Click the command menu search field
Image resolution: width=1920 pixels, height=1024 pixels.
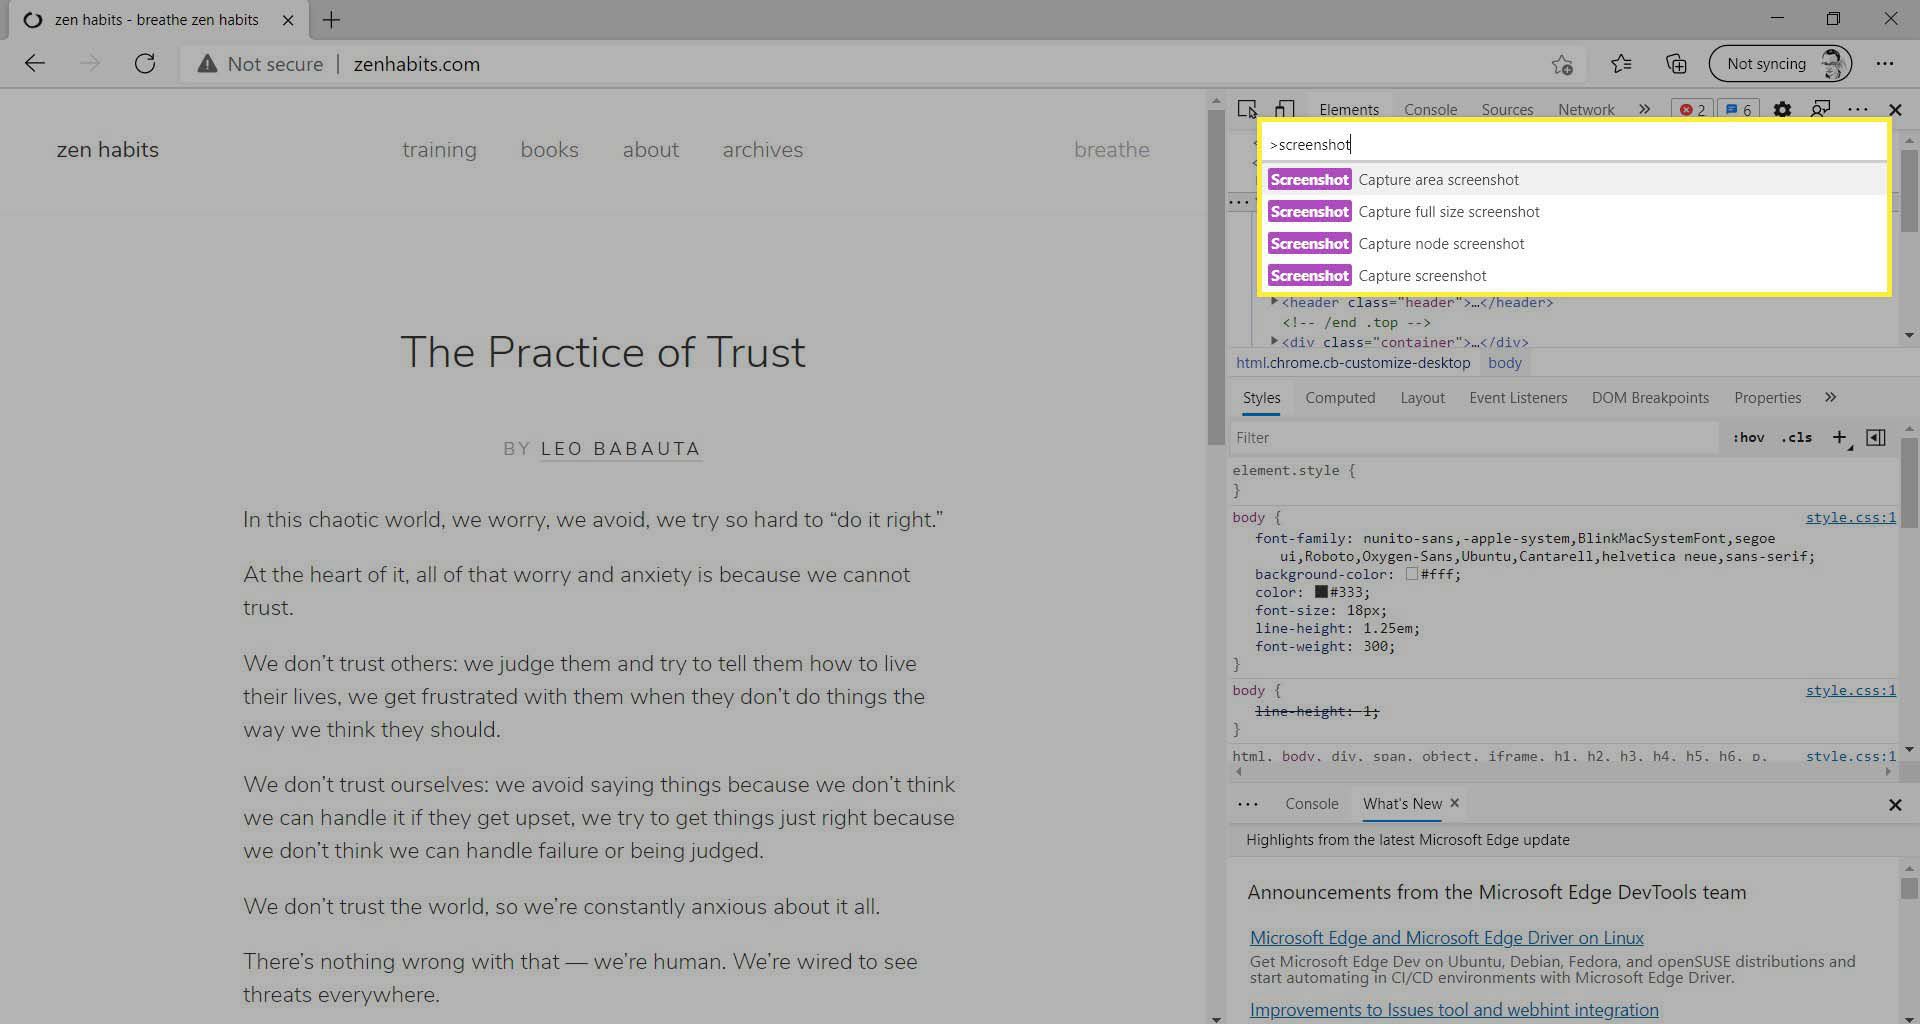(x=1574, y=144)
